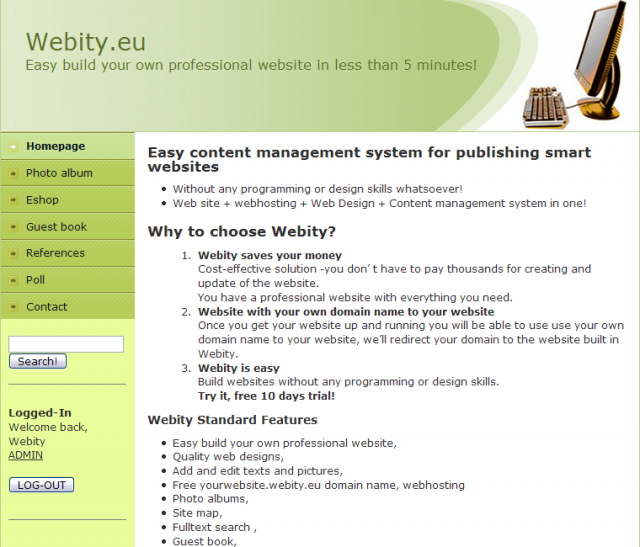The image size is (640, 547).
Task: Click the arrow icon beside Eshop
Action: pyautogui.click(x=13, y=200)
